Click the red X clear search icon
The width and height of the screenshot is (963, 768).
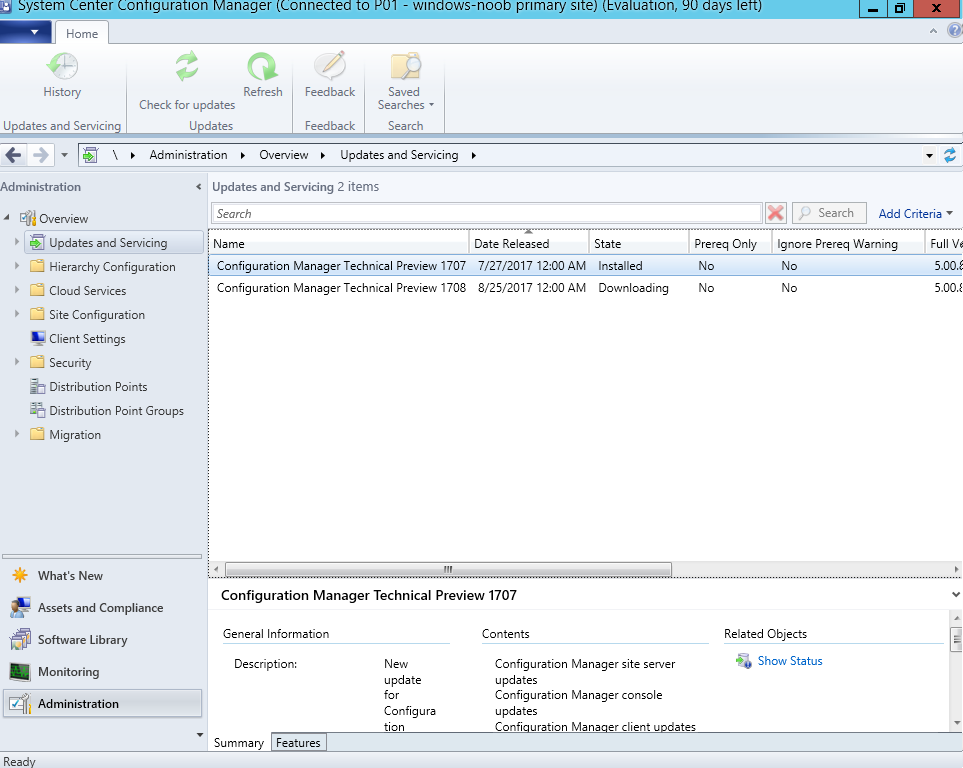tap(776, 213)
